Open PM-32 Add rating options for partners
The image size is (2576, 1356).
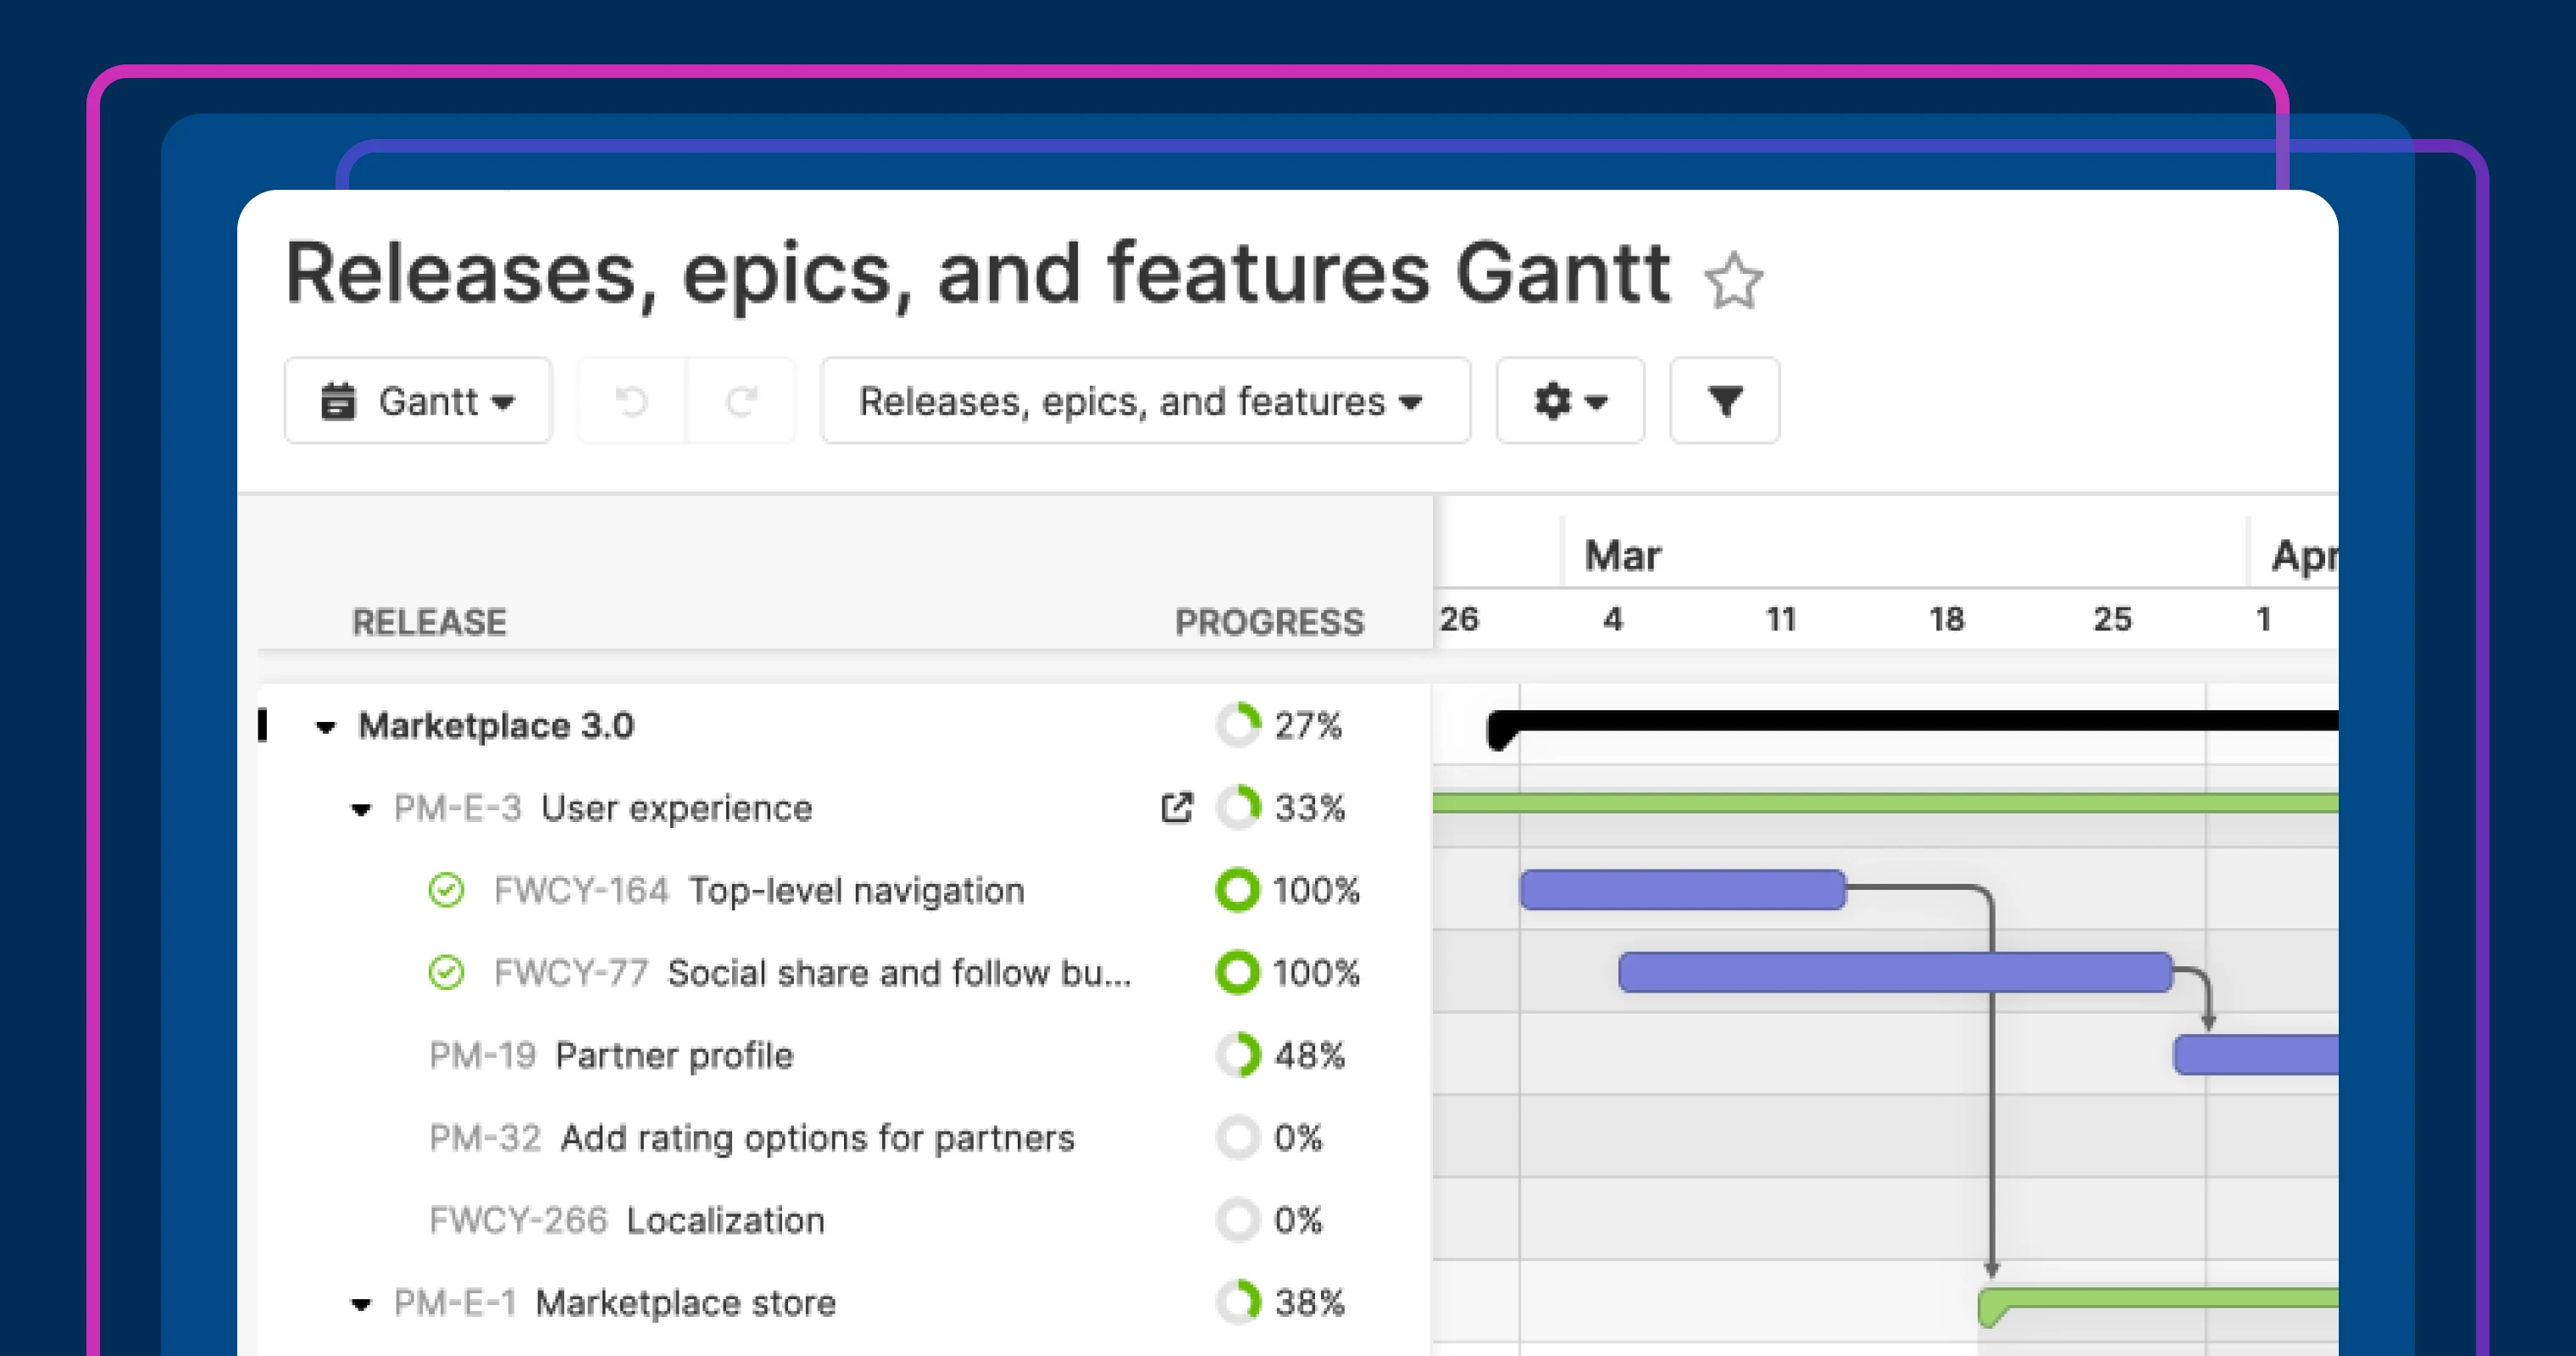tap(816, 1138)
